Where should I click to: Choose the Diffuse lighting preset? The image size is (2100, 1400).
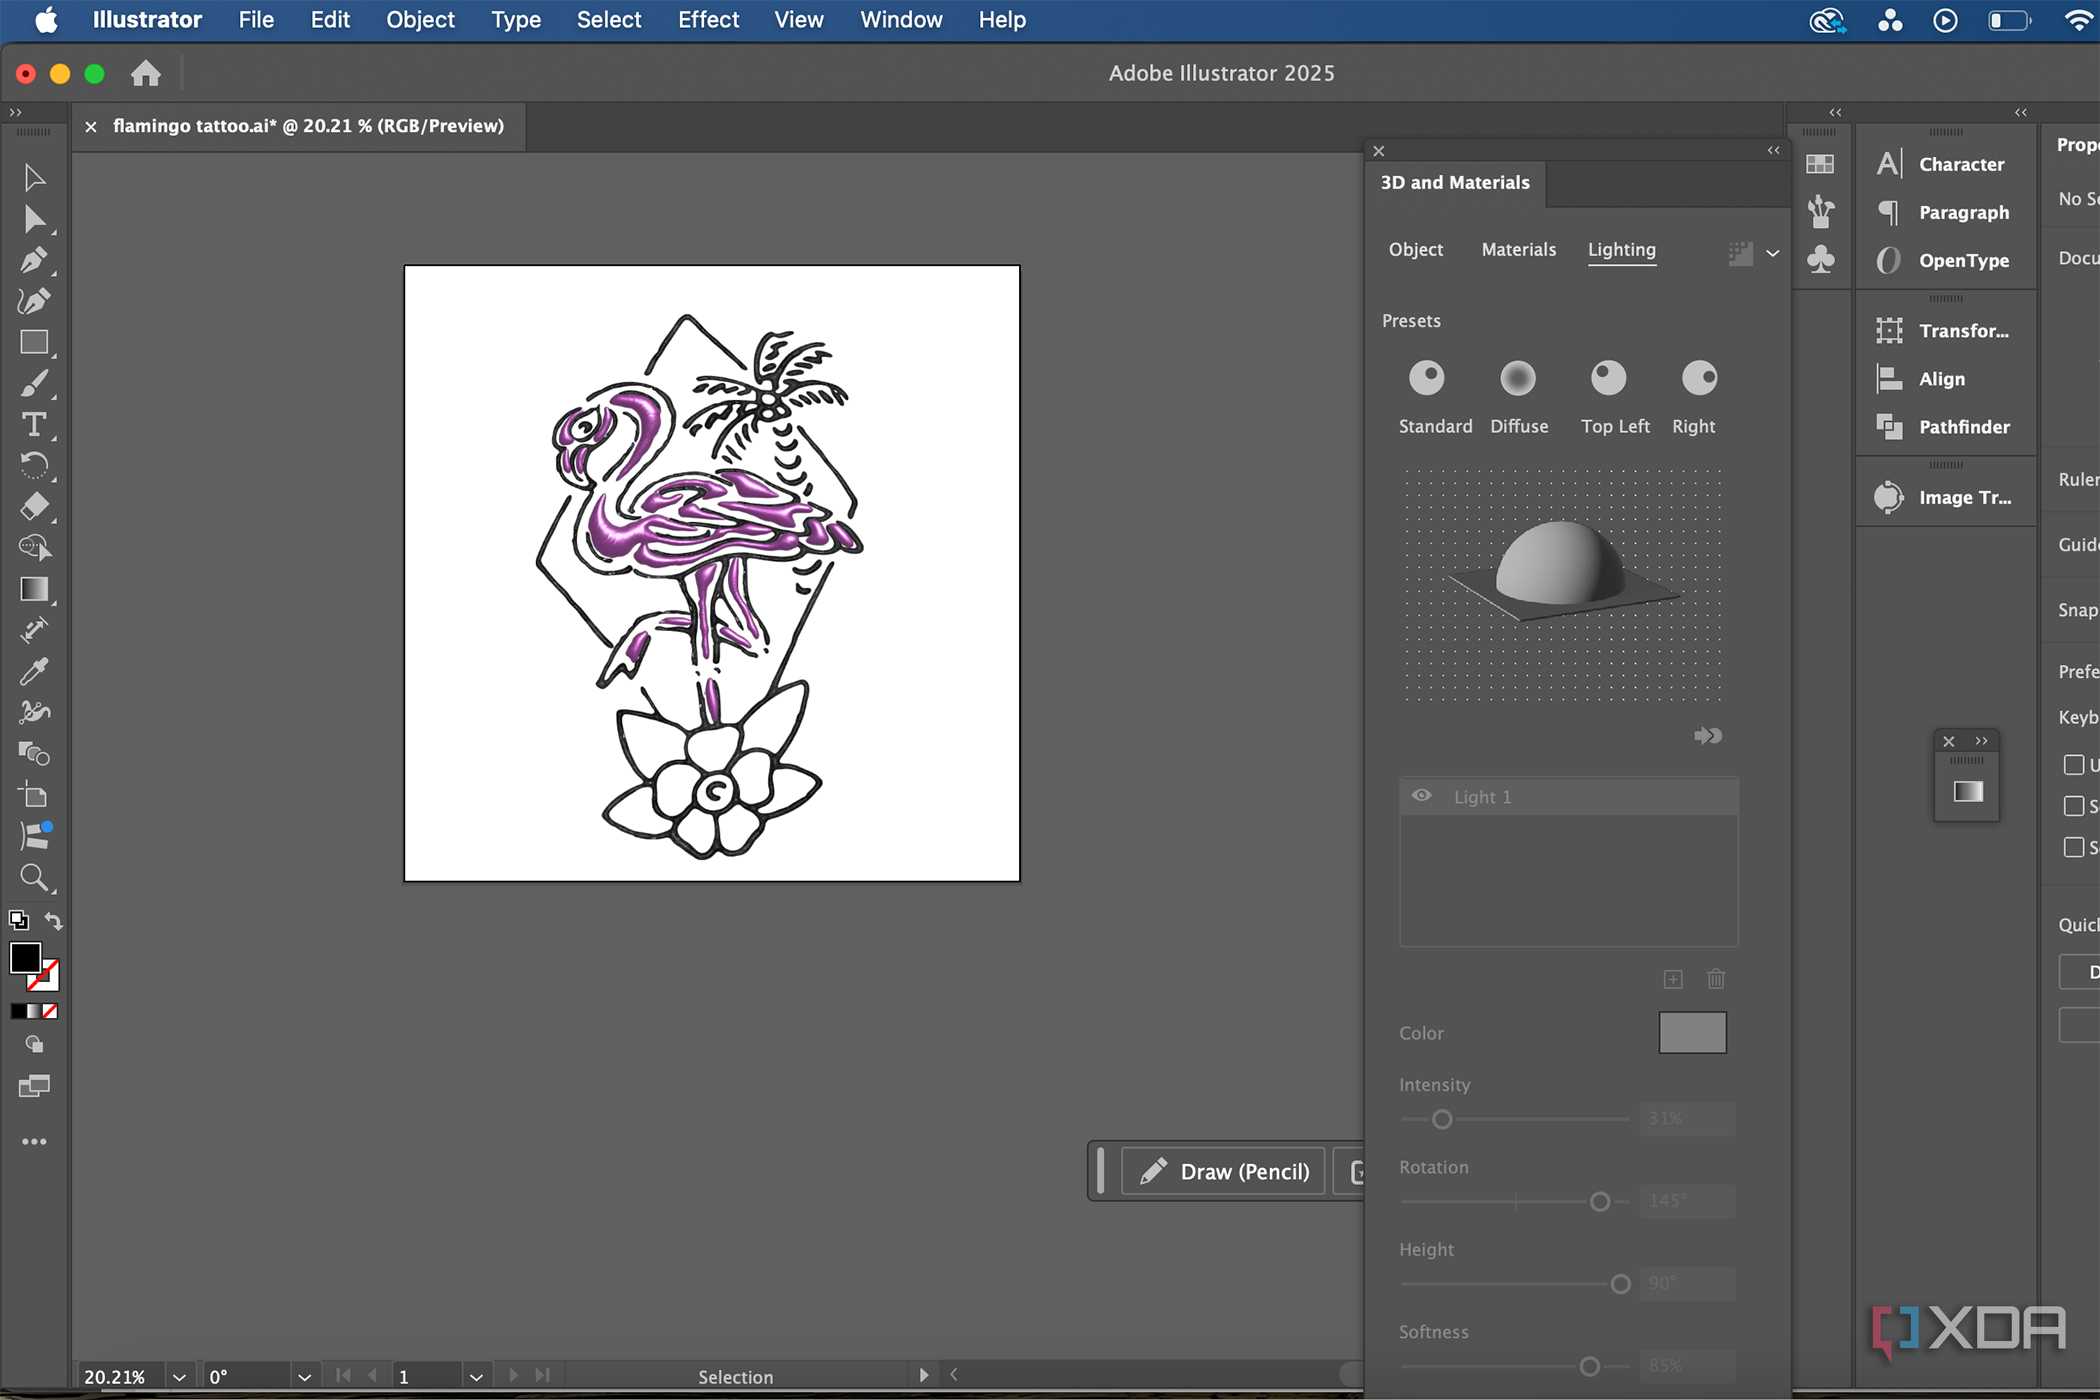(1518, 378)
